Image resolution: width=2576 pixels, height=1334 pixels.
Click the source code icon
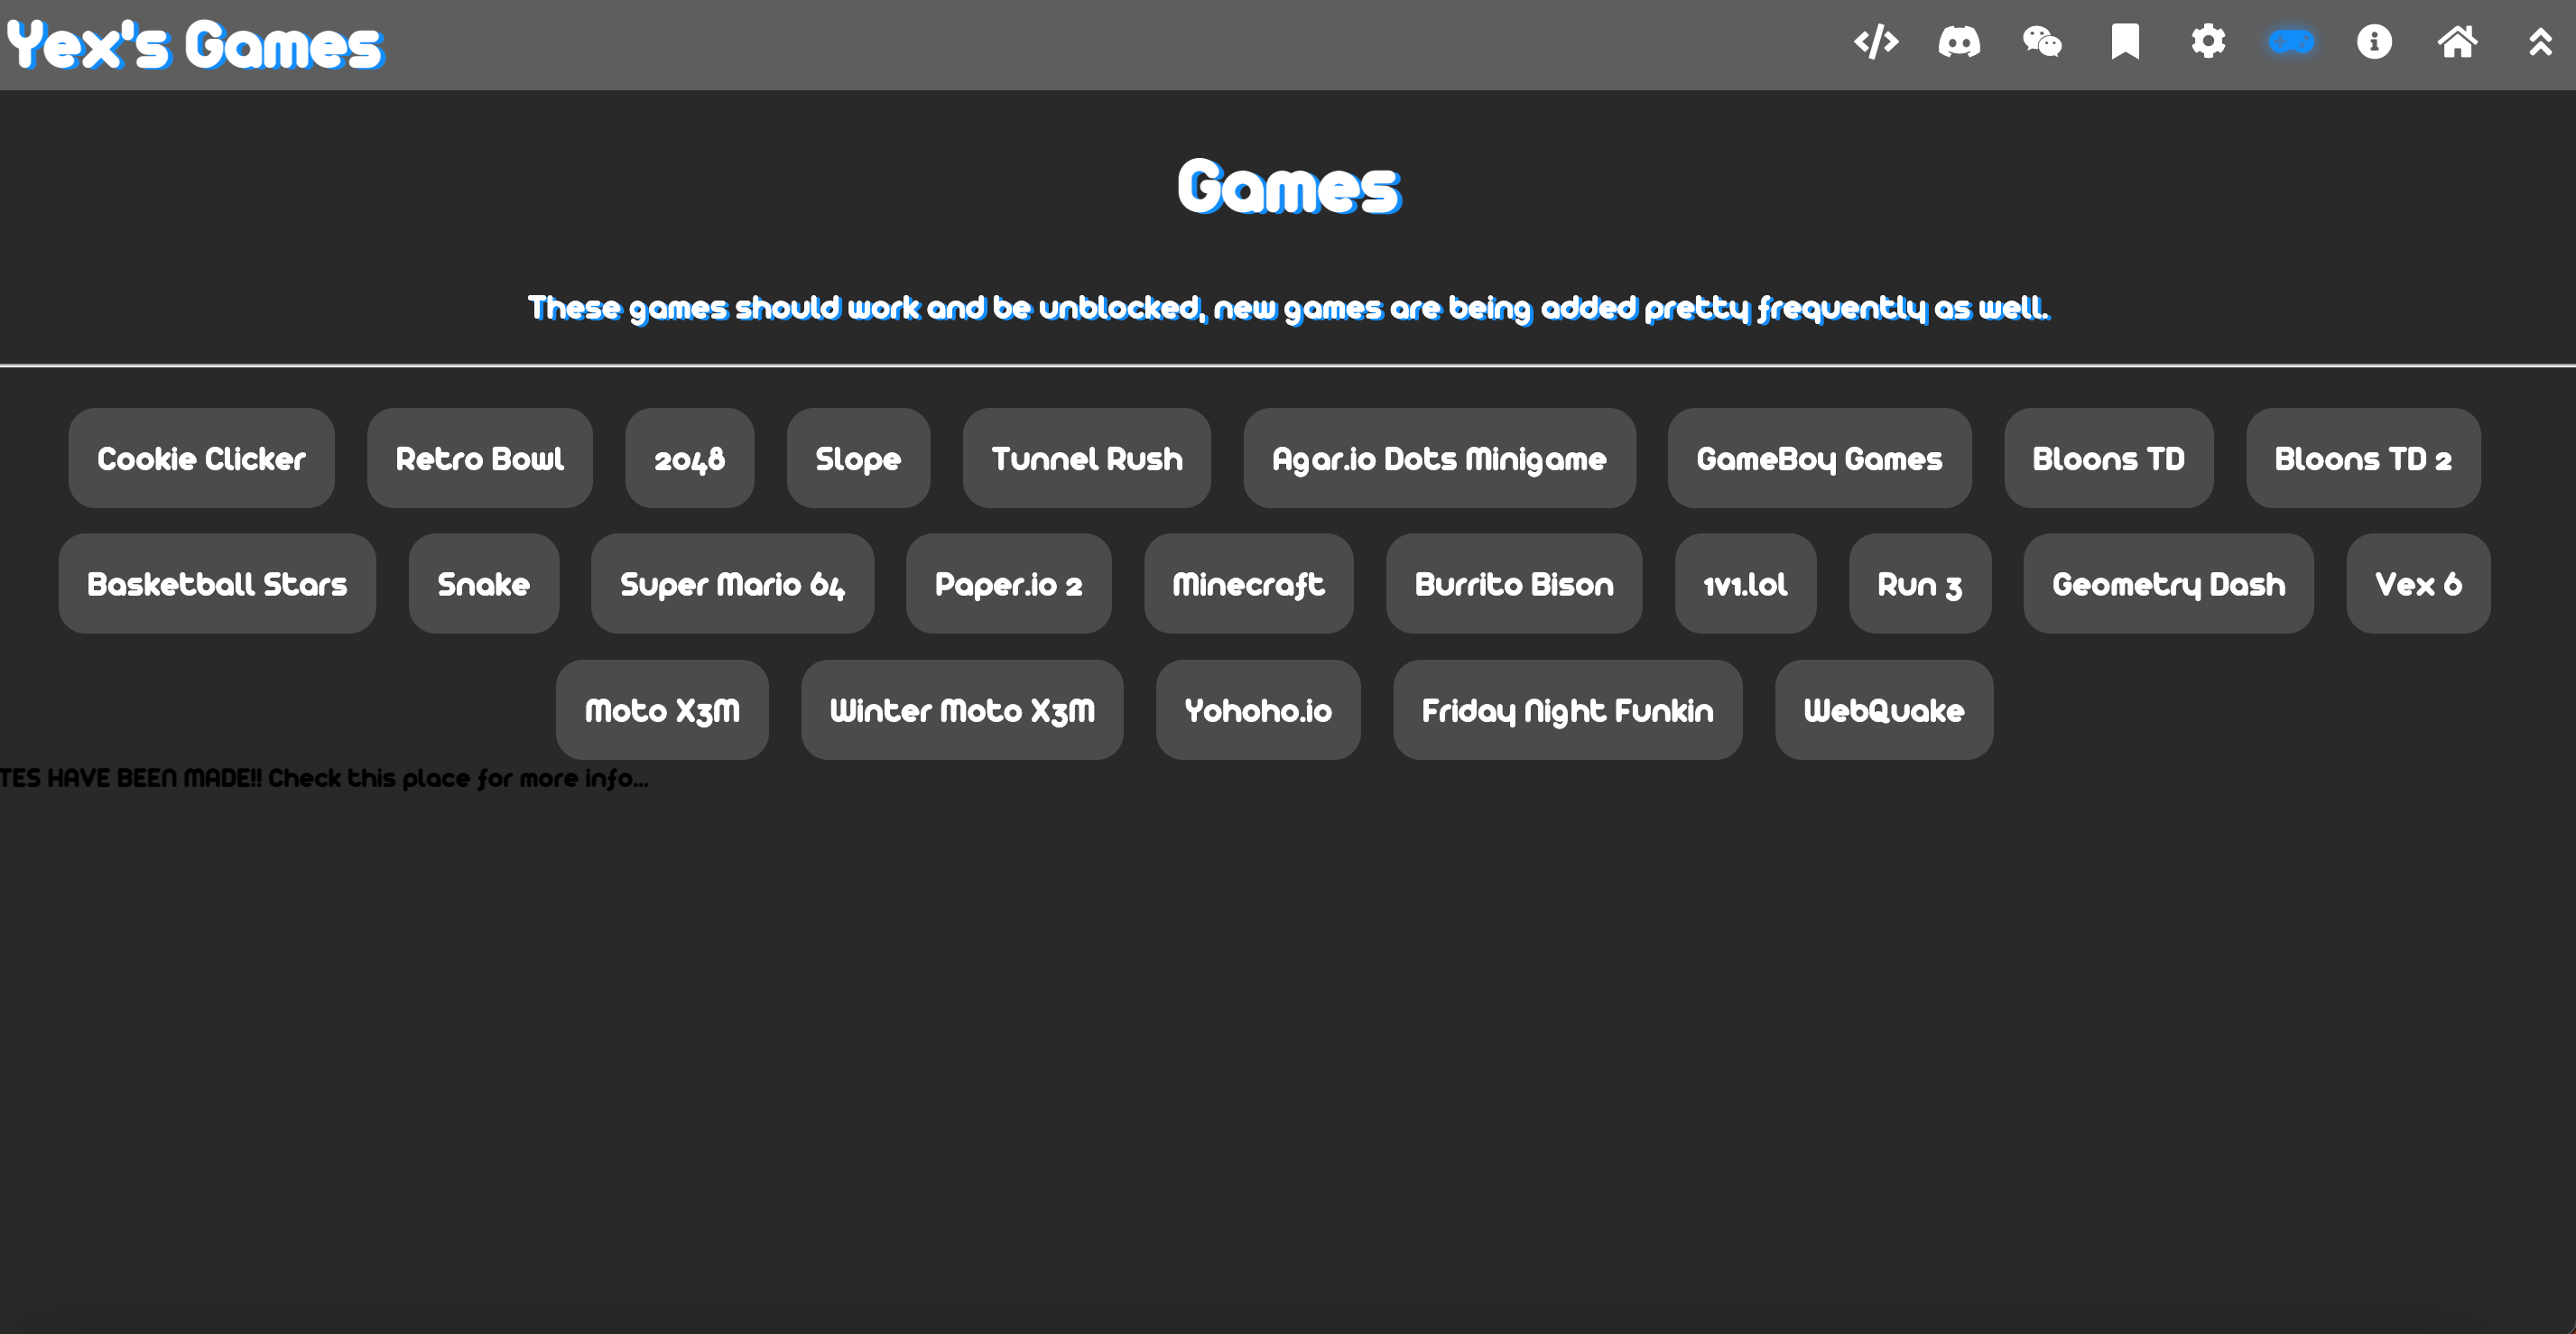[1875, 42]
